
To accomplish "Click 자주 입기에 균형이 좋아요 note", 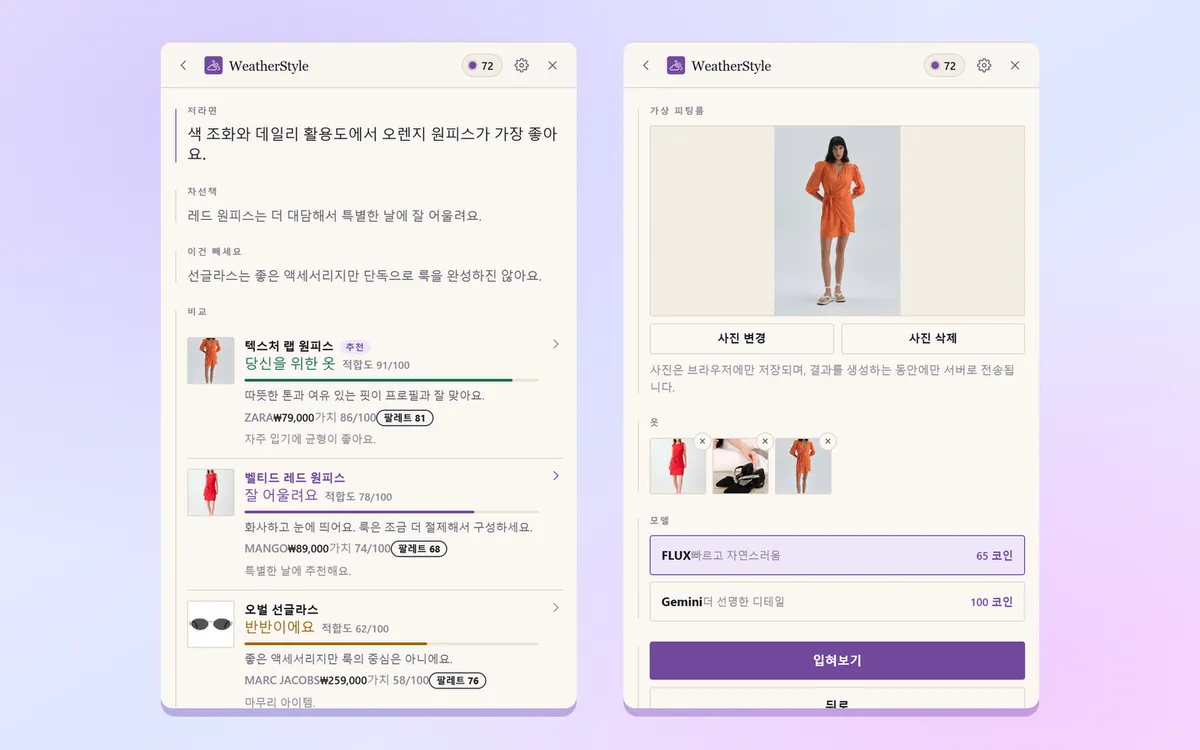I will pyautogui.click(x=310, y=439).
